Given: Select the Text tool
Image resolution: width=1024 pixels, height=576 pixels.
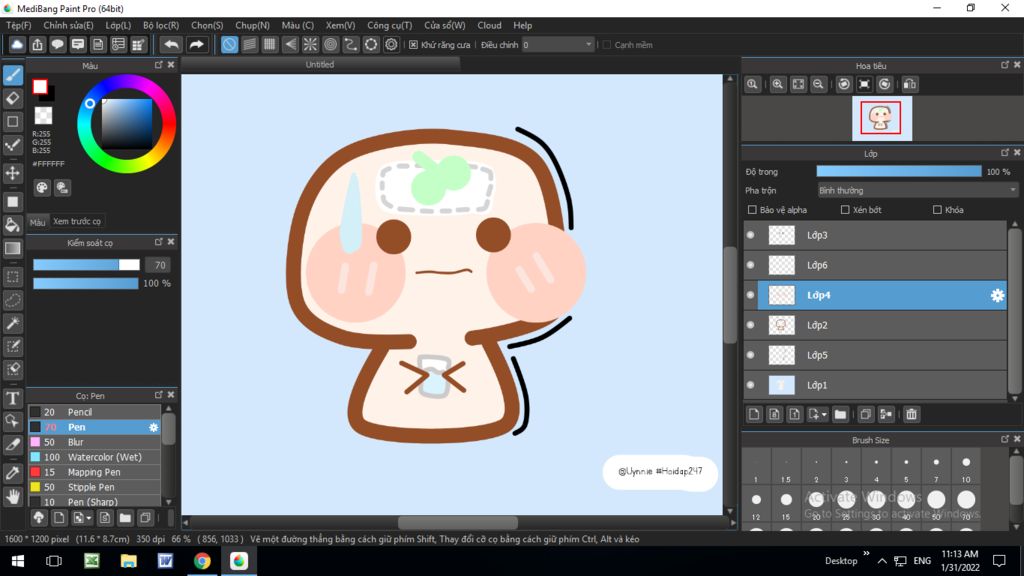Looking at the screenshot, I should (12, 398).
